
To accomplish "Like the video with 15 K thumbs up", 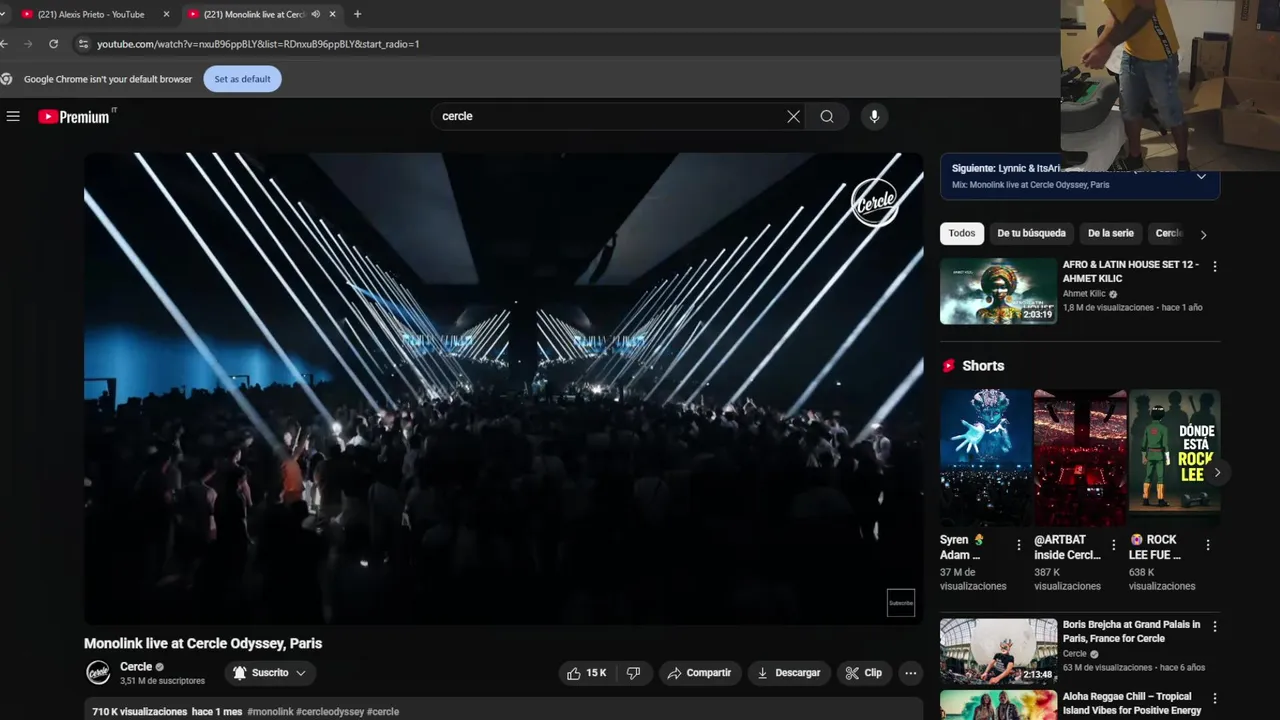I will tap(587, 673).
